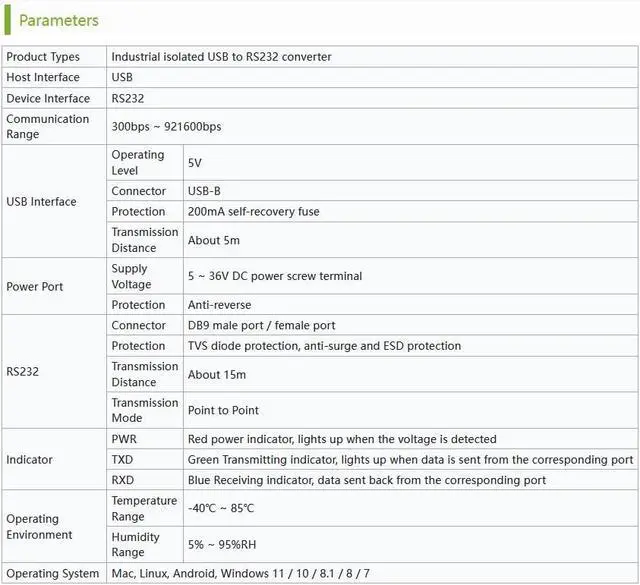Click the Industrial isolated USB to RS232 converter text
Screen dimensions: 640x585
221,57
